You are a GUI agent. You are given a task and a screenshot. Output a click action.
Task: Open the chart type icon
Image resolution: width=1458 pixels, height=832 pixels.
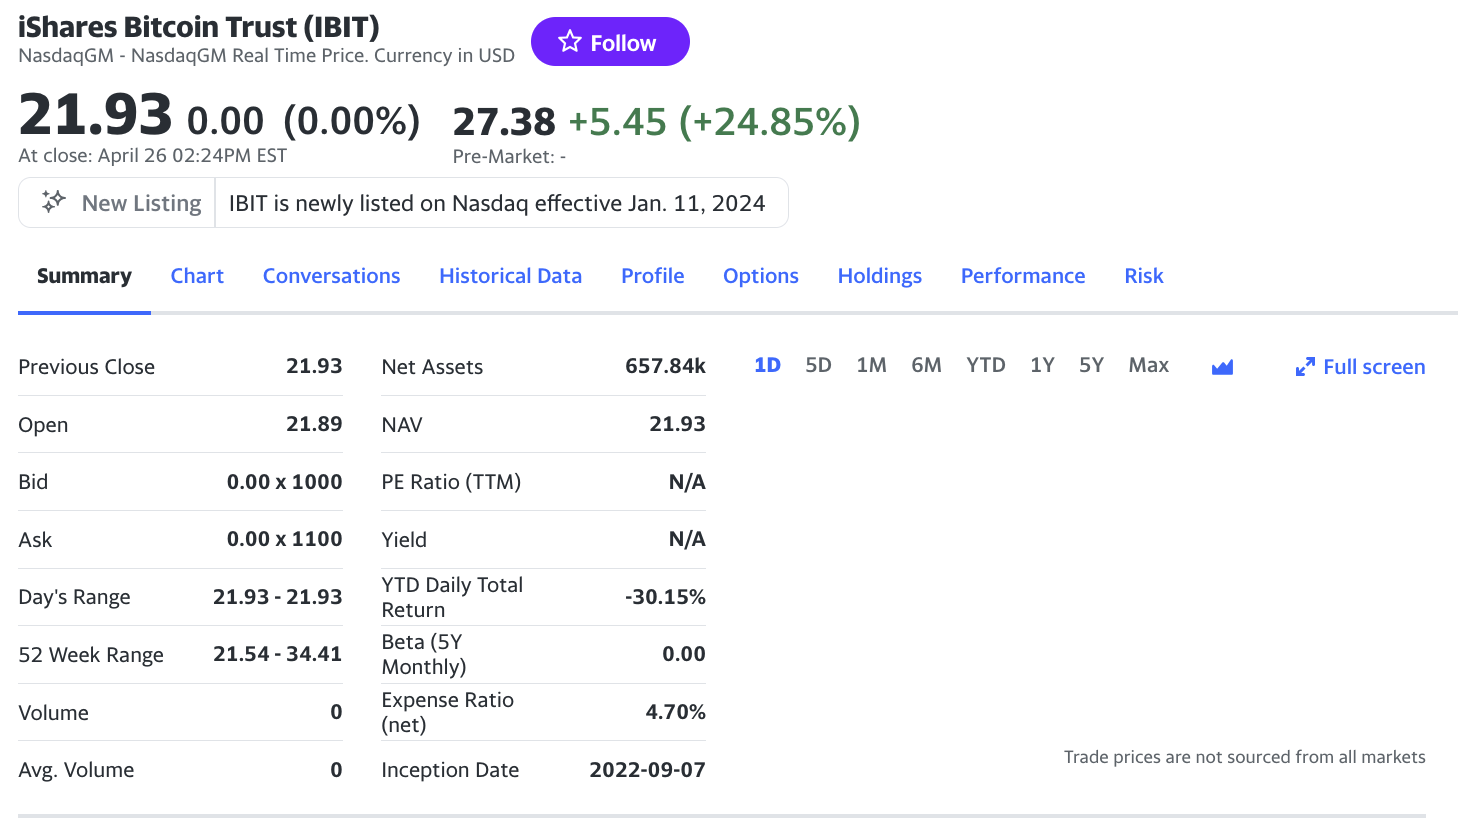tap(1222, 367)
